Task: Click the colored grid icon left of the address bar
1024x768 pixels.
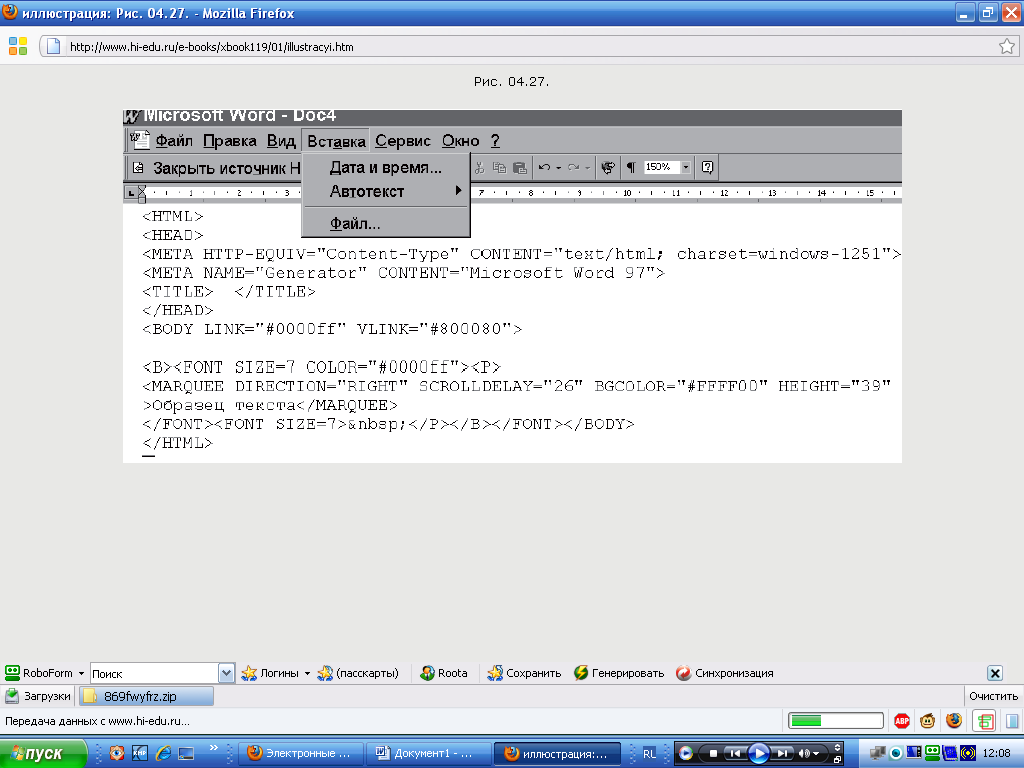Action: (18, 46)
